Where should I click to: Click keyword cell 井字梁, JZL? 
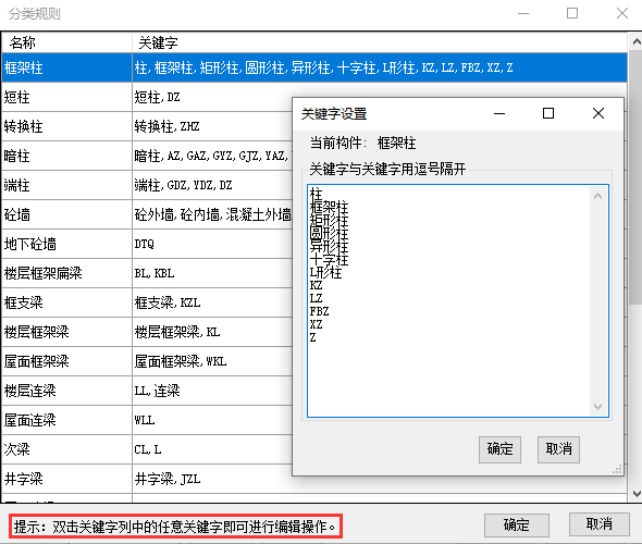(x=212, y=479)
